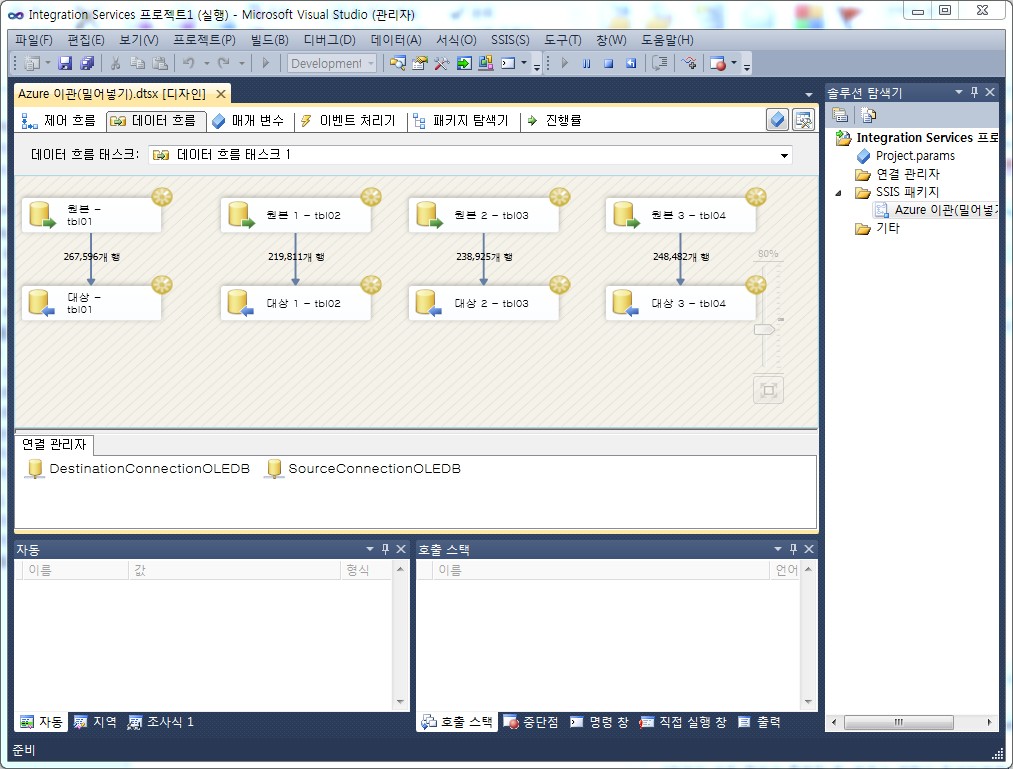Select the 원본 3 - tbl04 source component

coord(680,215)
